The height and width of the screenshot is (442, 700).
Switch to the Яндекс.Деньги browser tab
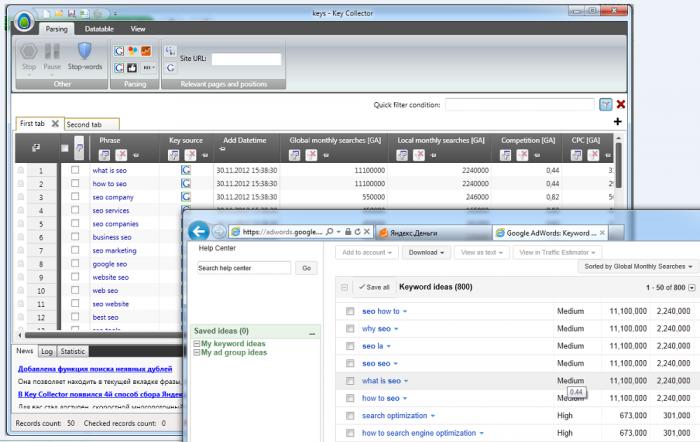click(x=433, y=233)
